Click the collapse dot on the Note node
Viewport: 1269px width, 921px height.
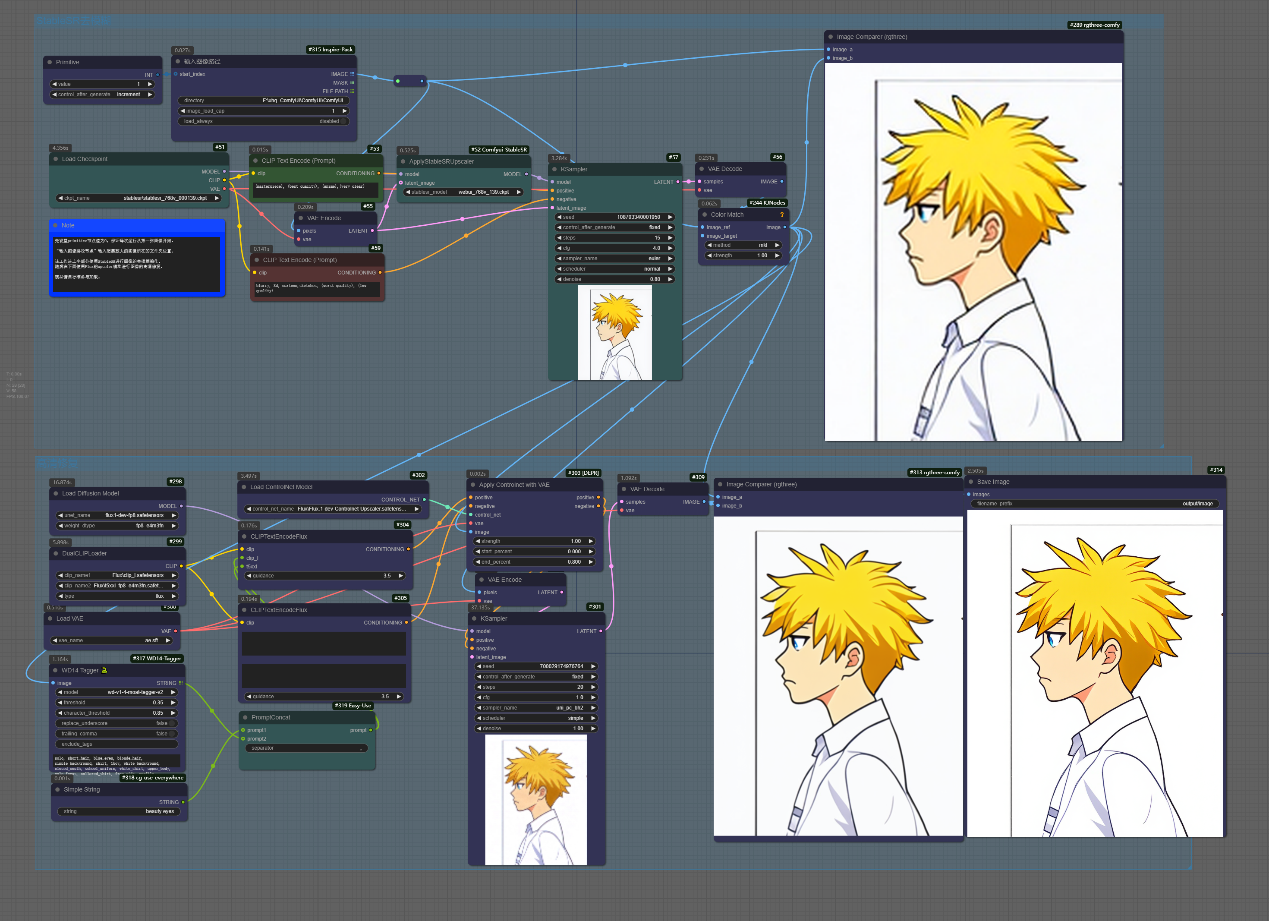[55, 226]
